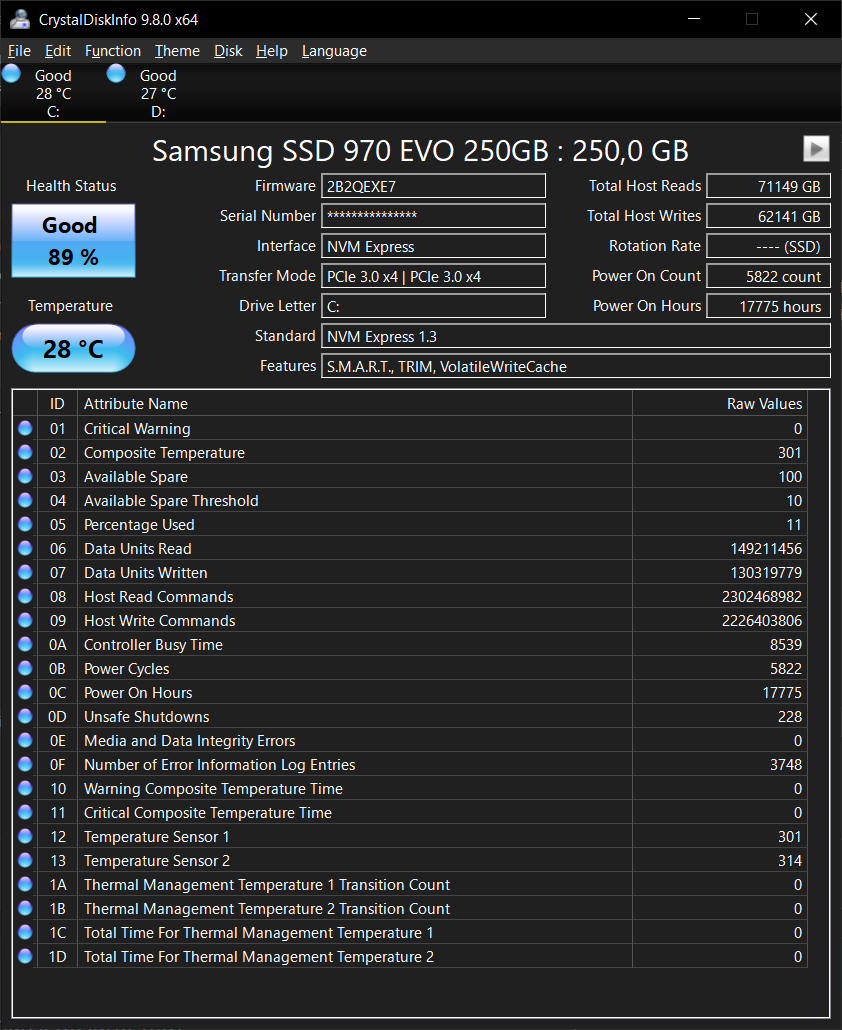Screen dimensions: 842x1030
Task: Click status icon of row 1C Total Time
Action: 25,932
